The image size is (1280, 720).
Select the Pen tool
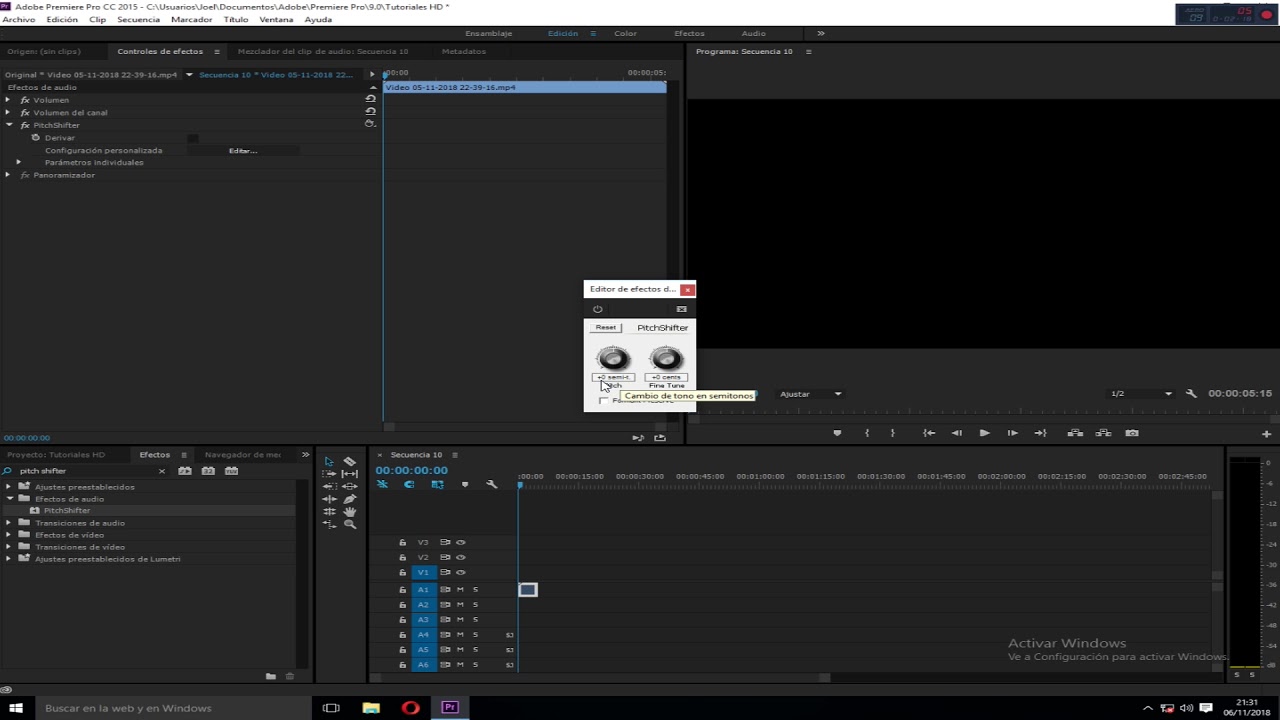[349, 499]
